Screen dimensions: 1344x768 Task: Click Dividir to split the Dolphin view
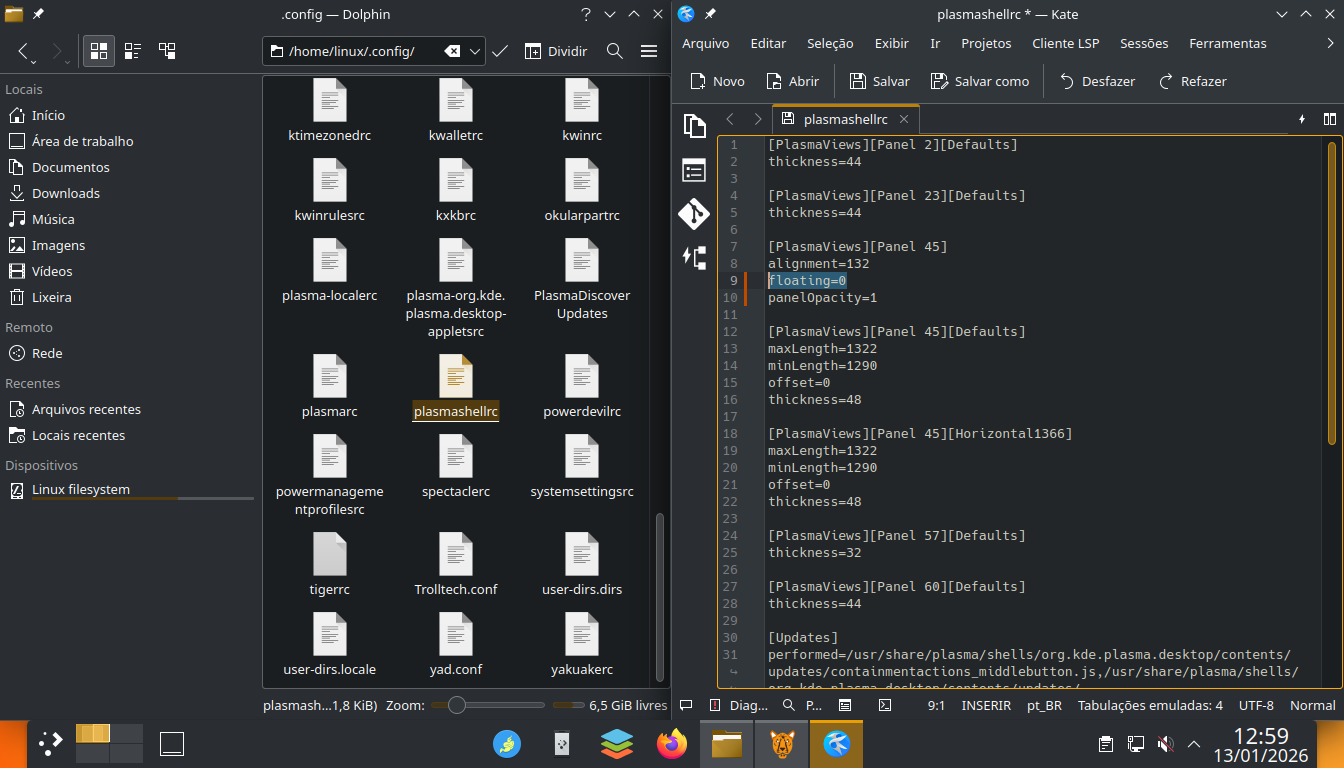pos(556,51)
